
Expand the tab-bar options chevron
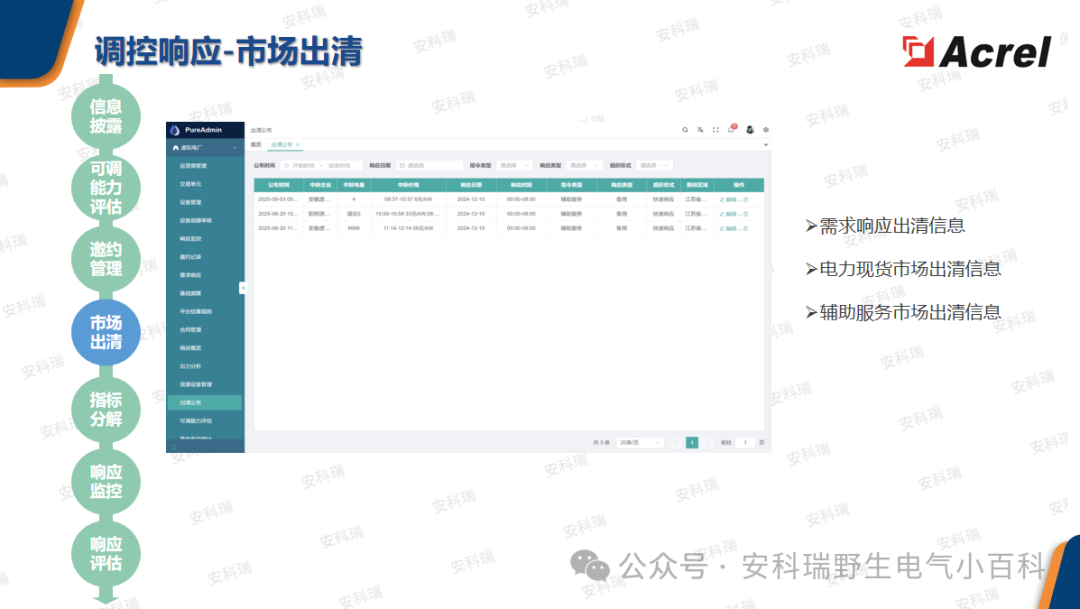pos(765,145)
